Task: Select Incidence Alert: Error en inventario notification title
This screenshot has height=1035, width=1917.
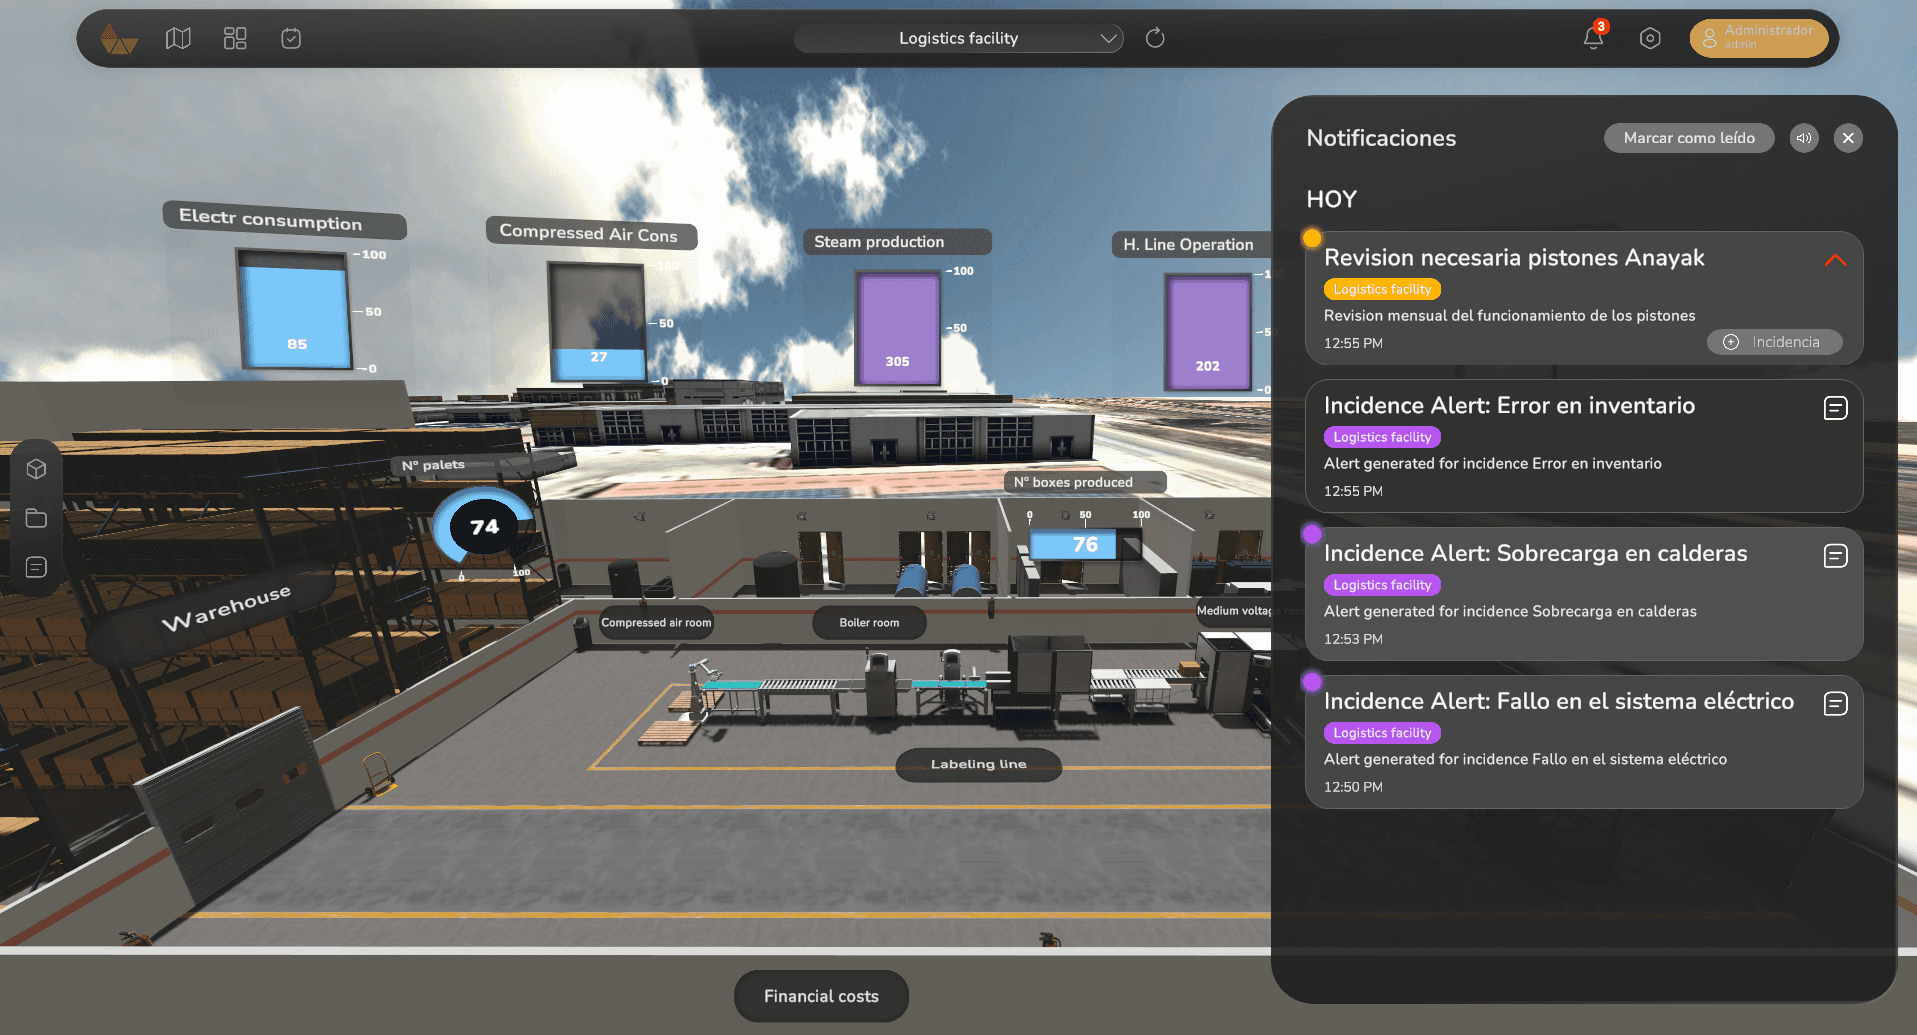Action: (1509, 405)
